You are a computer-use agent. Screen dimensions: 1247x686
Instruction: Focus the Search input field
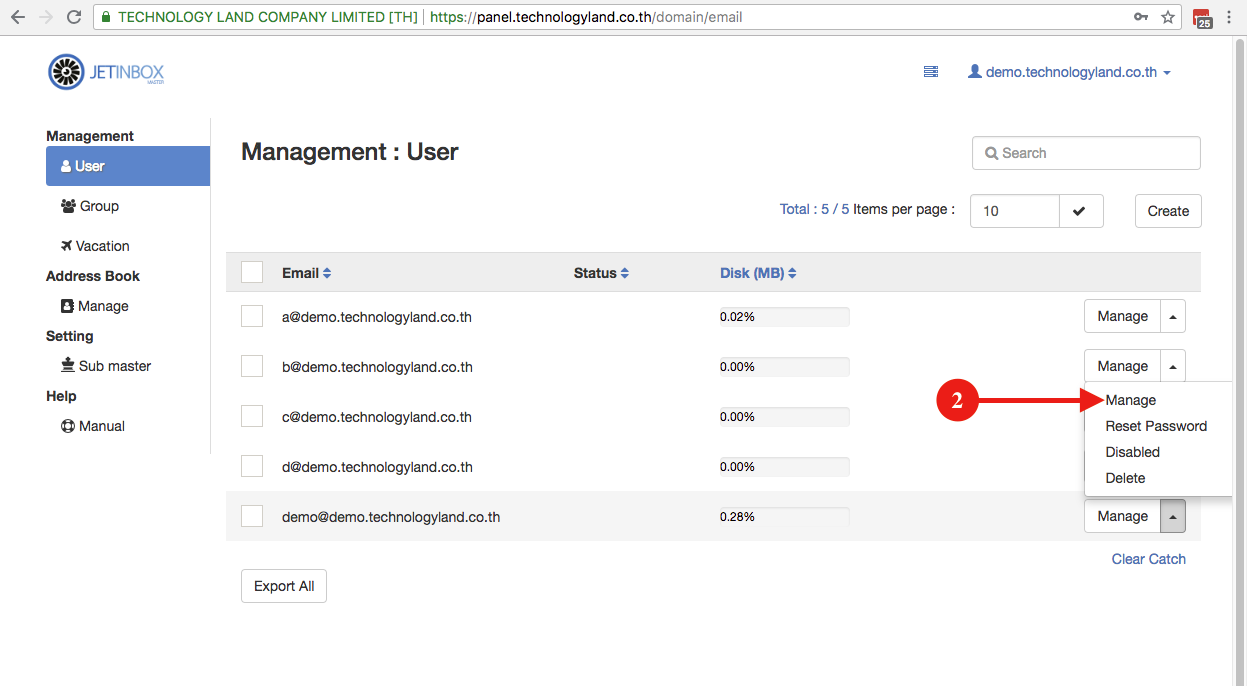pyautogui.click(x=1086, y=153)
